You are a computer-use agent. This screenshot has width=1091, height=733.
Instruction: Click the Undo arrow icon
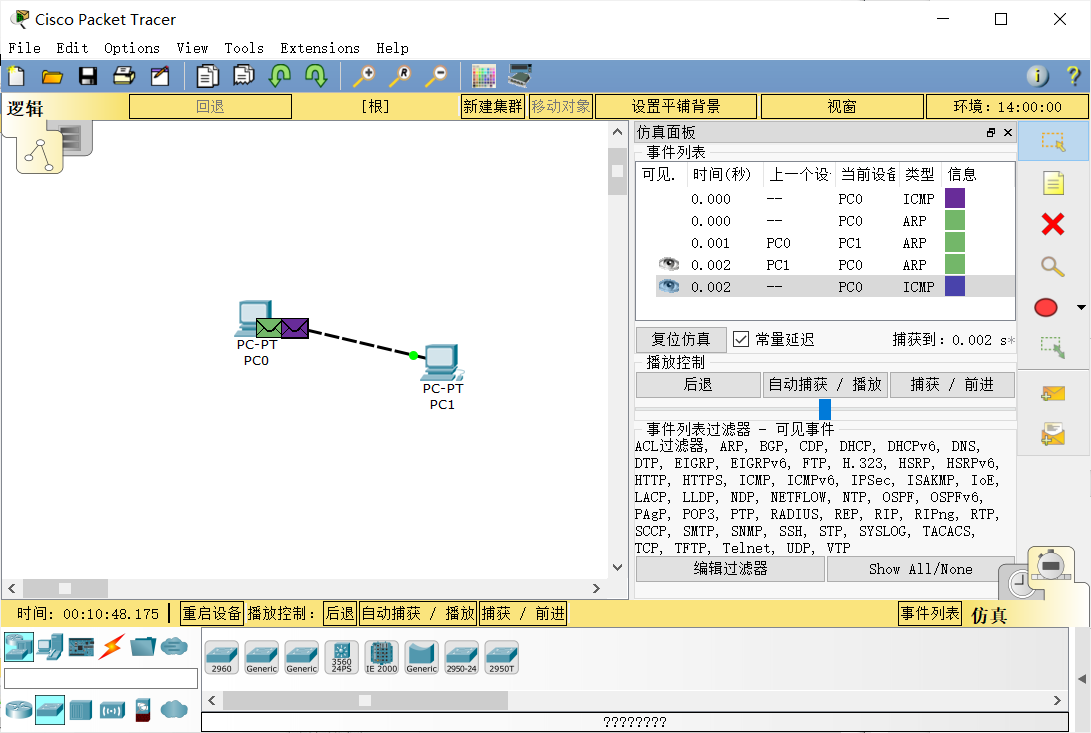click(280, 76)
